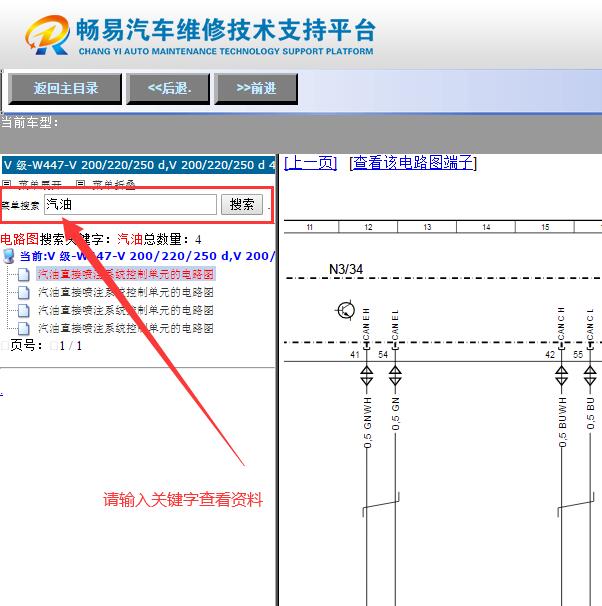Image resolution: width=602 pixels, height=606 pixels.
Task: Click the N3/34 component label in diagram
Action: [x=346, y=269]
